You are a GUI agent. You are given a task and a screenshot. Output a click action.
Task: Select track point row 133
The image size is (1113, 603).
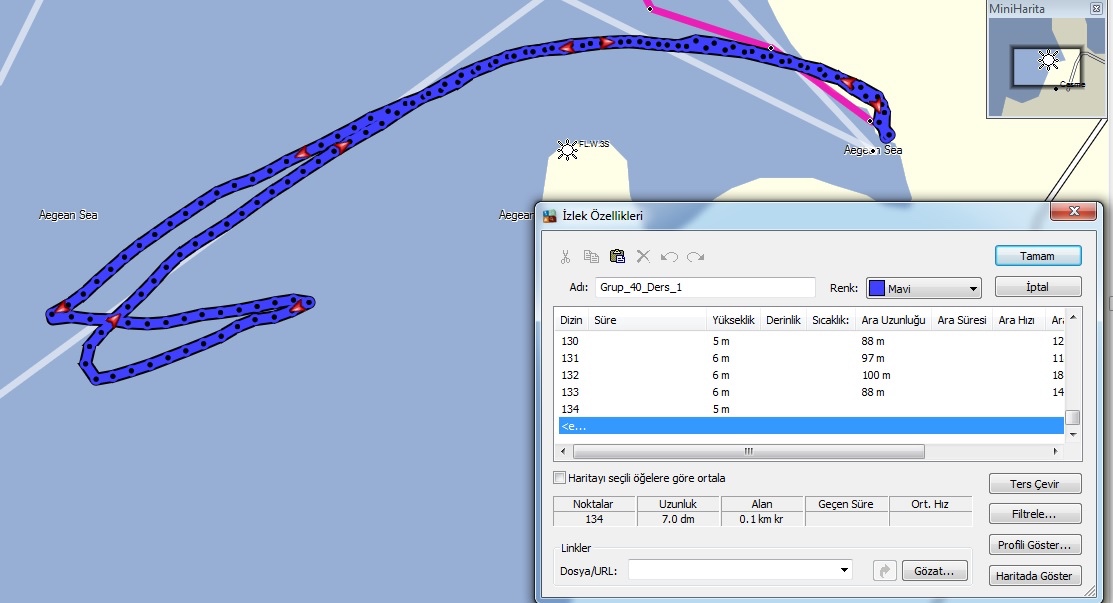811,392
